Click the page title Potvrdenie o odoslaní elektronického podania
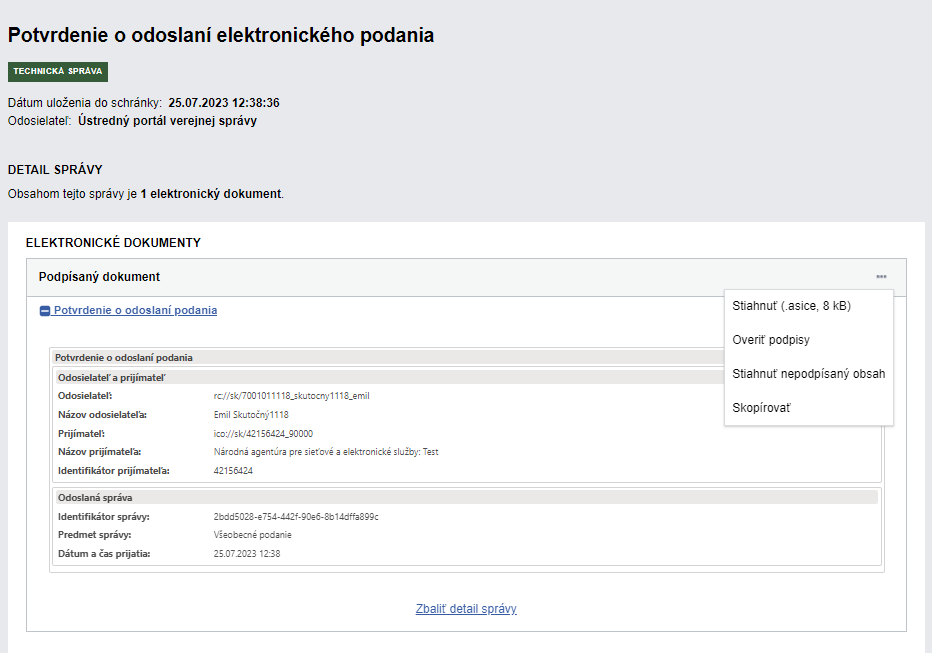 [x=221, y=35]
